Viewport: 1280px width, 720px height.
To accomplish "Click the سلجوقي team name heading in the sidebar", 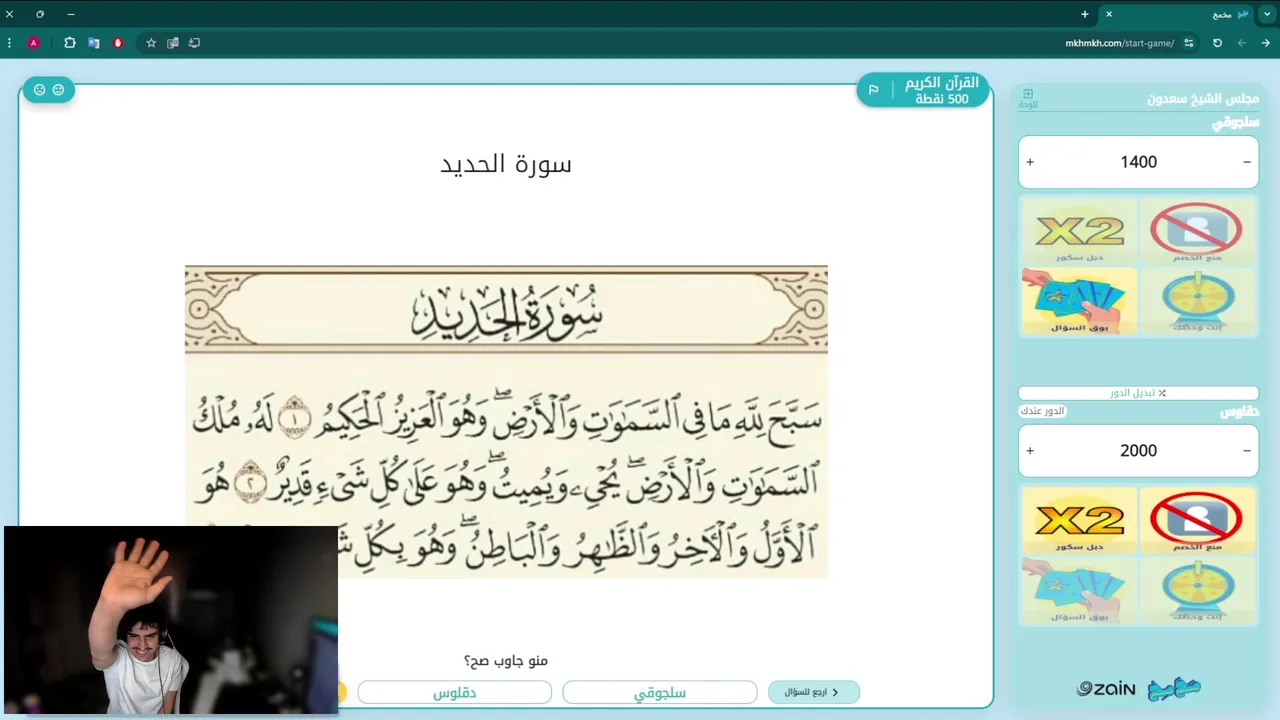I will coord(1236,123).
